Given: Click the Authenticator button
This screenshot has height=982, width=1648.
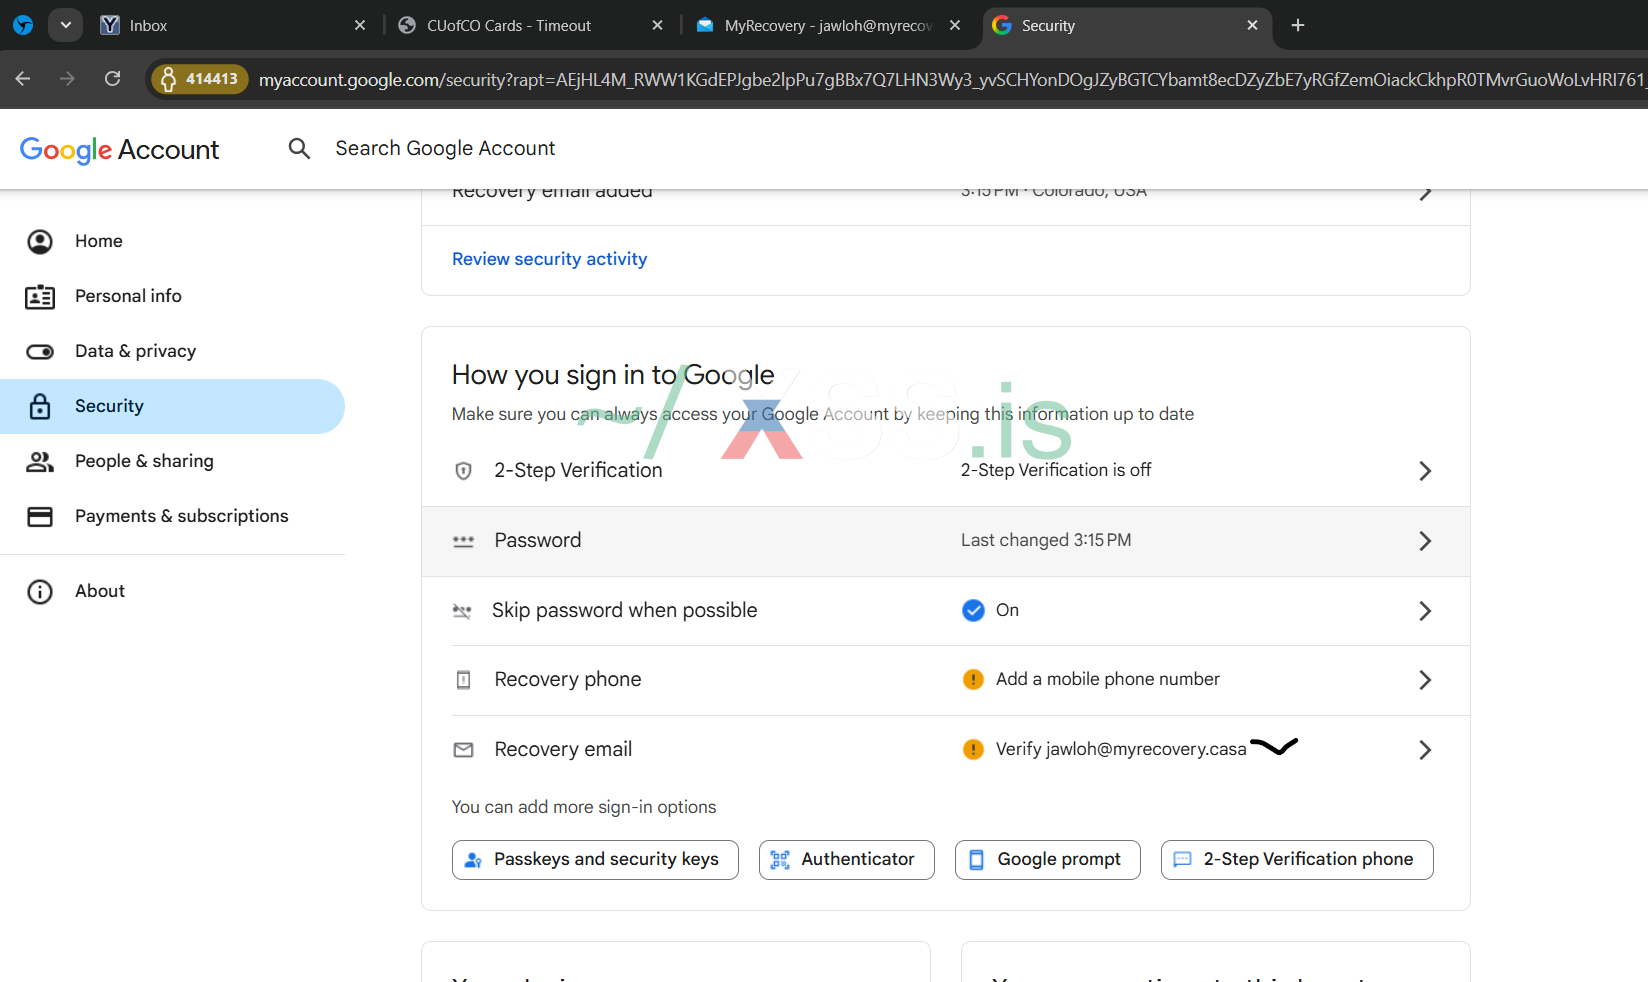Looking at the screenshot, I should 846,860.
